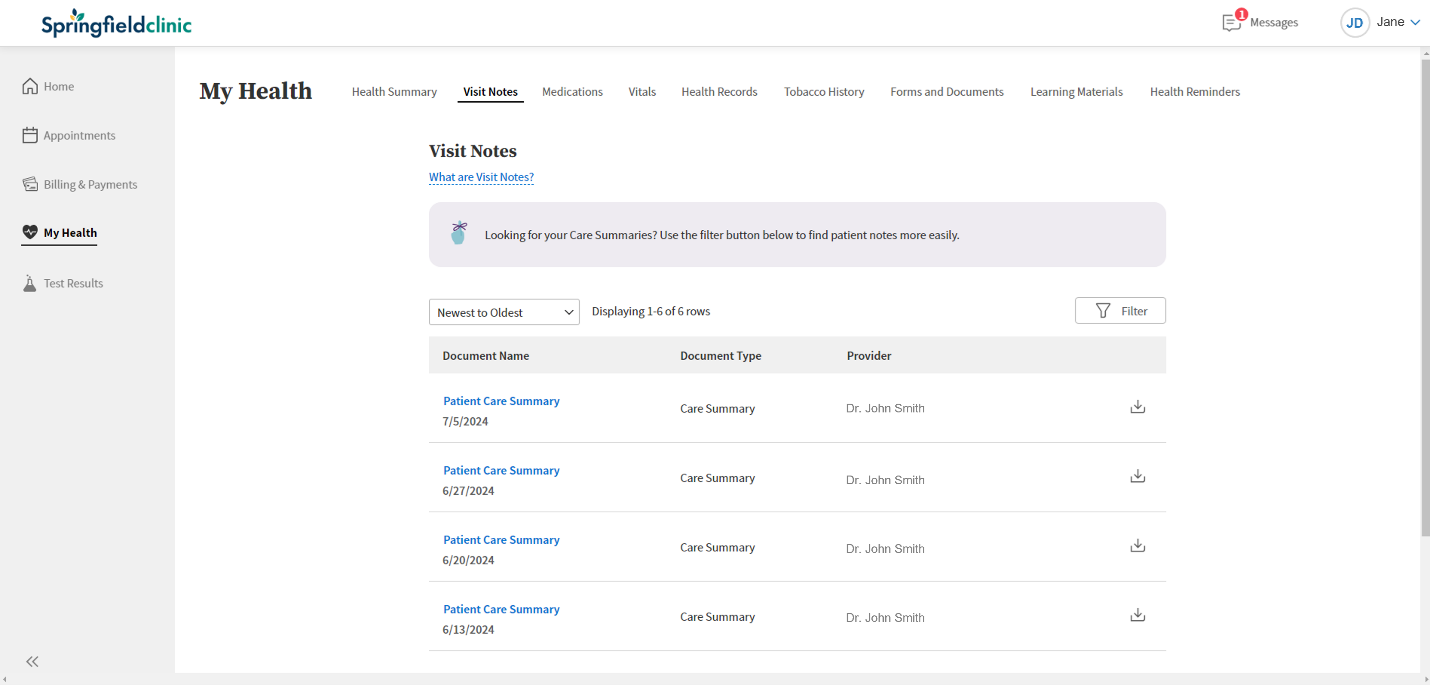
Task: Collapse the sidebar with the double chevron
Action: click(32, 661)
